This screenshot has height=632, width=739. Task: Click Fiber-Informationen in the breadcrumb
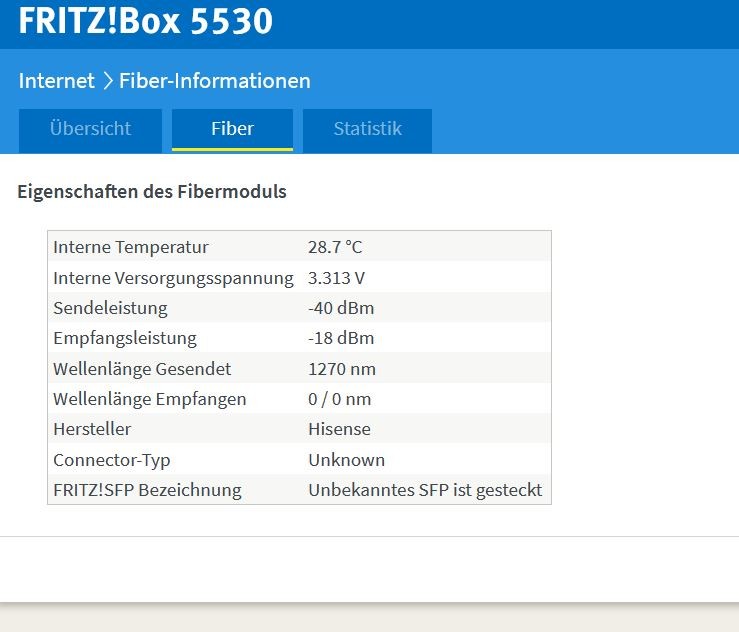[x=214, y=81]
